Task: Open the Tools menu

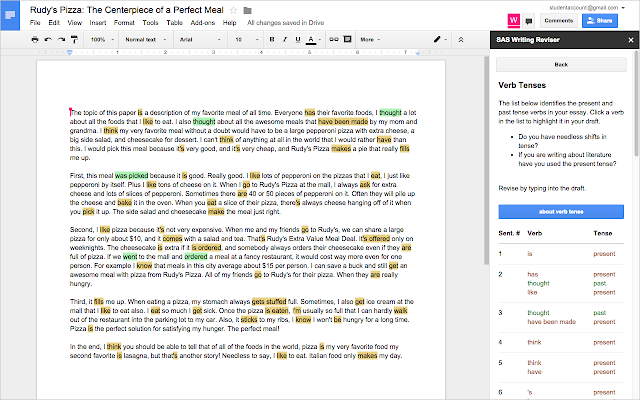Action: click(150, 23)
